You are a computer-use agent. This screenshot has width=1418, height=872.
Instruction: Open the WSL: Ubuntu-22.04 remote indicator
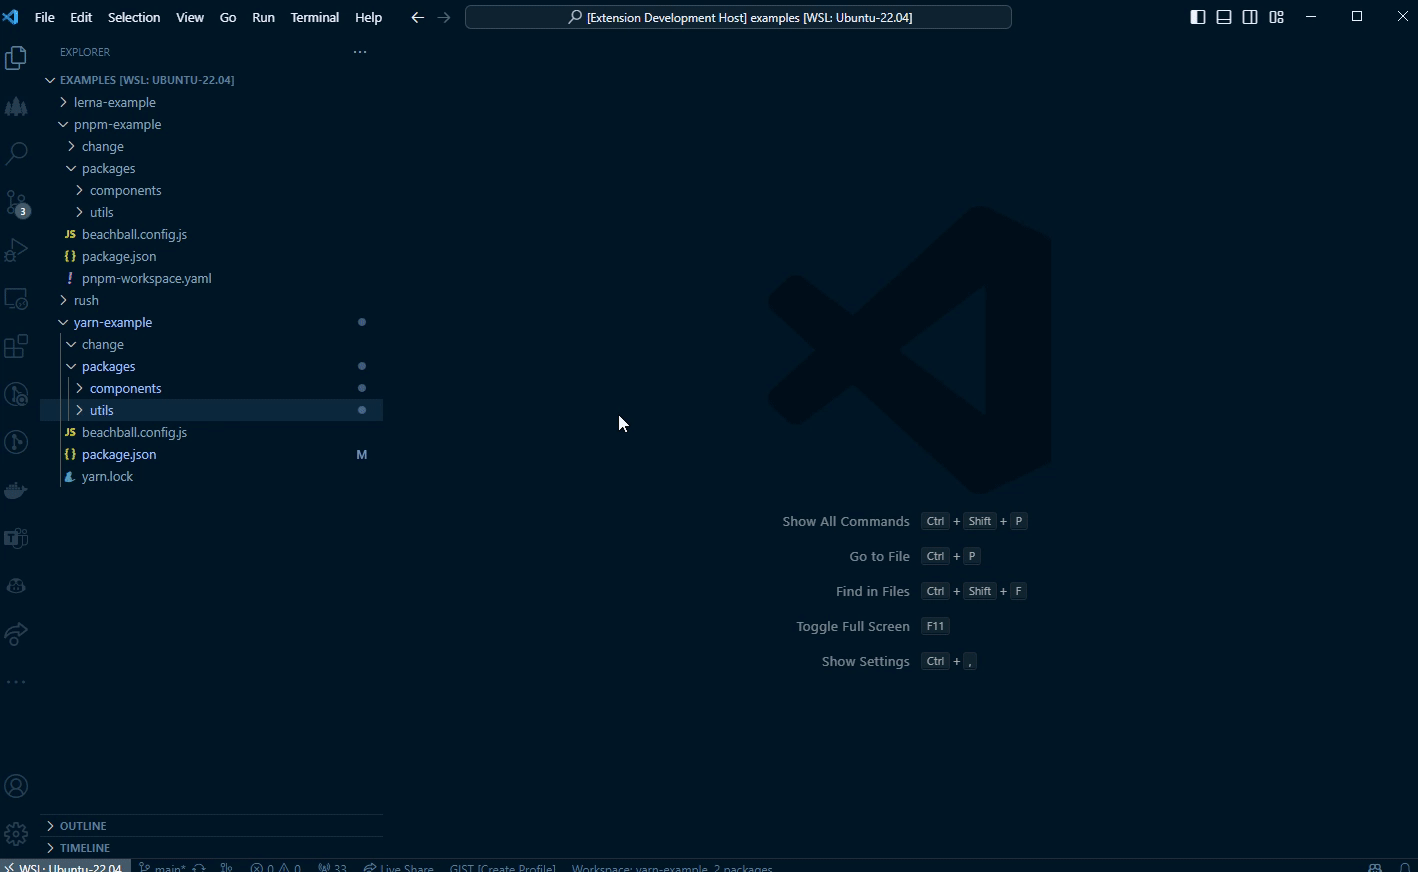[64, 867]
